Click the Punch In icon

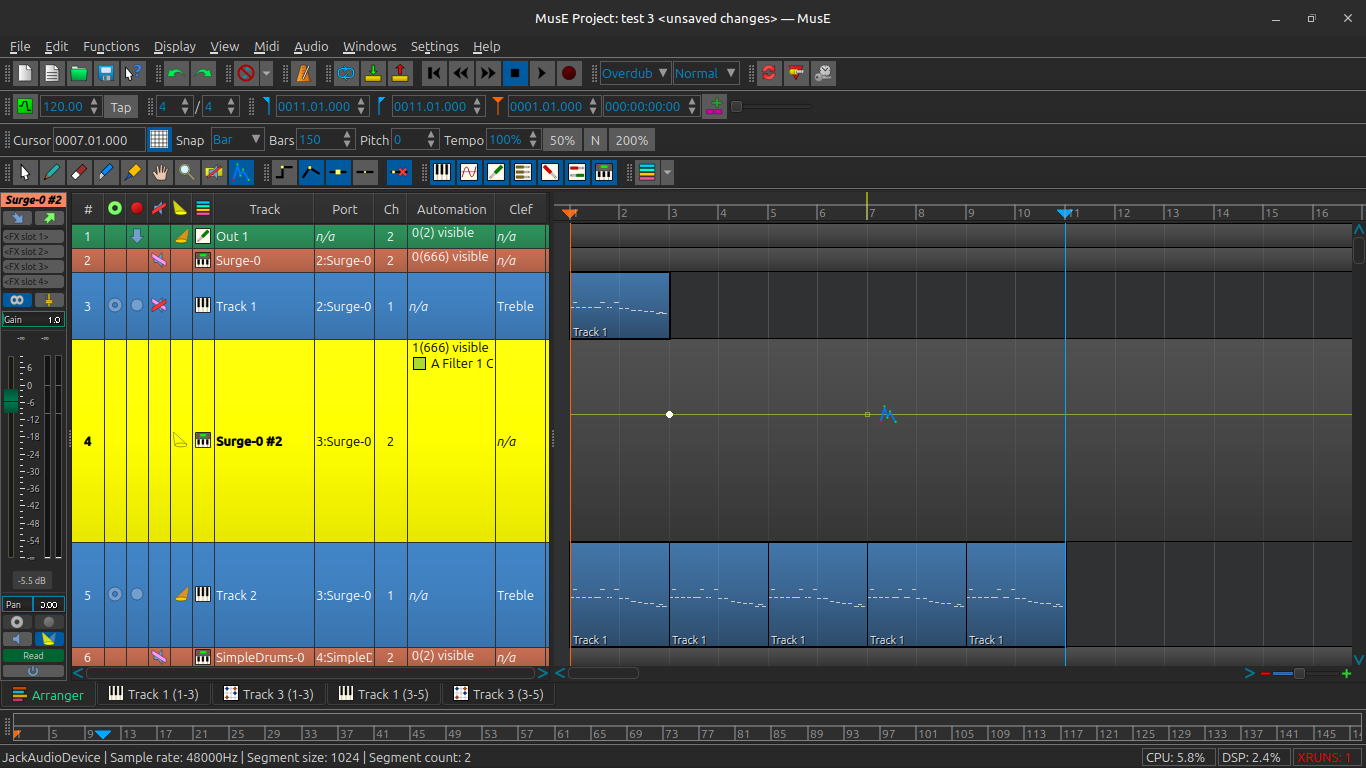[373, 73]
